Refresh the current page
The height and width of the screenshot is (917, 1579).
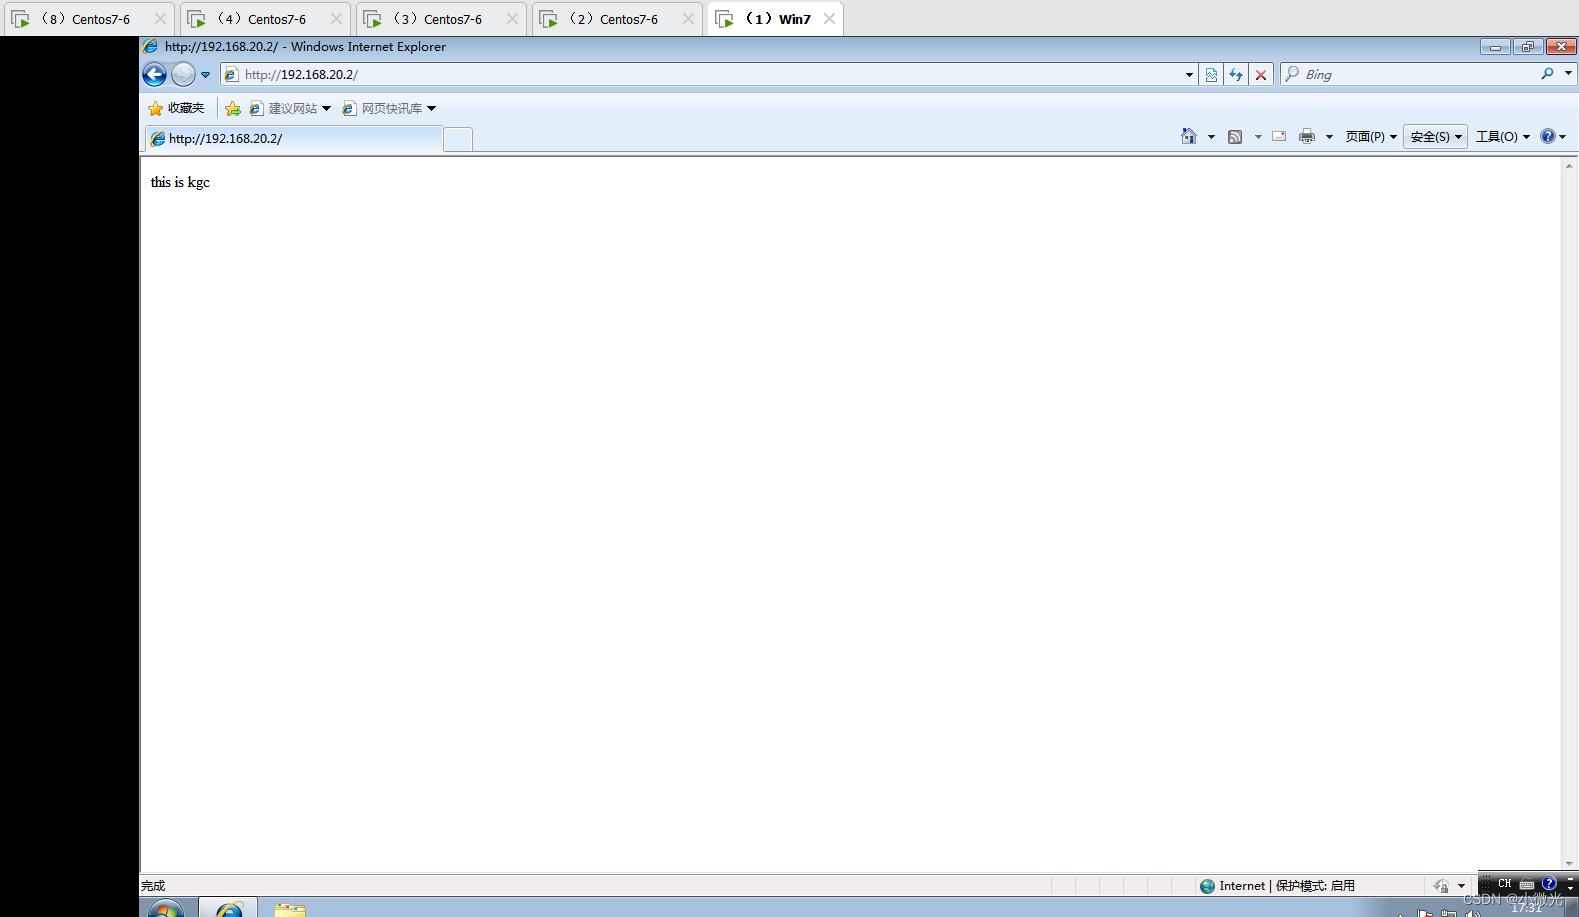click(1236, 75)
